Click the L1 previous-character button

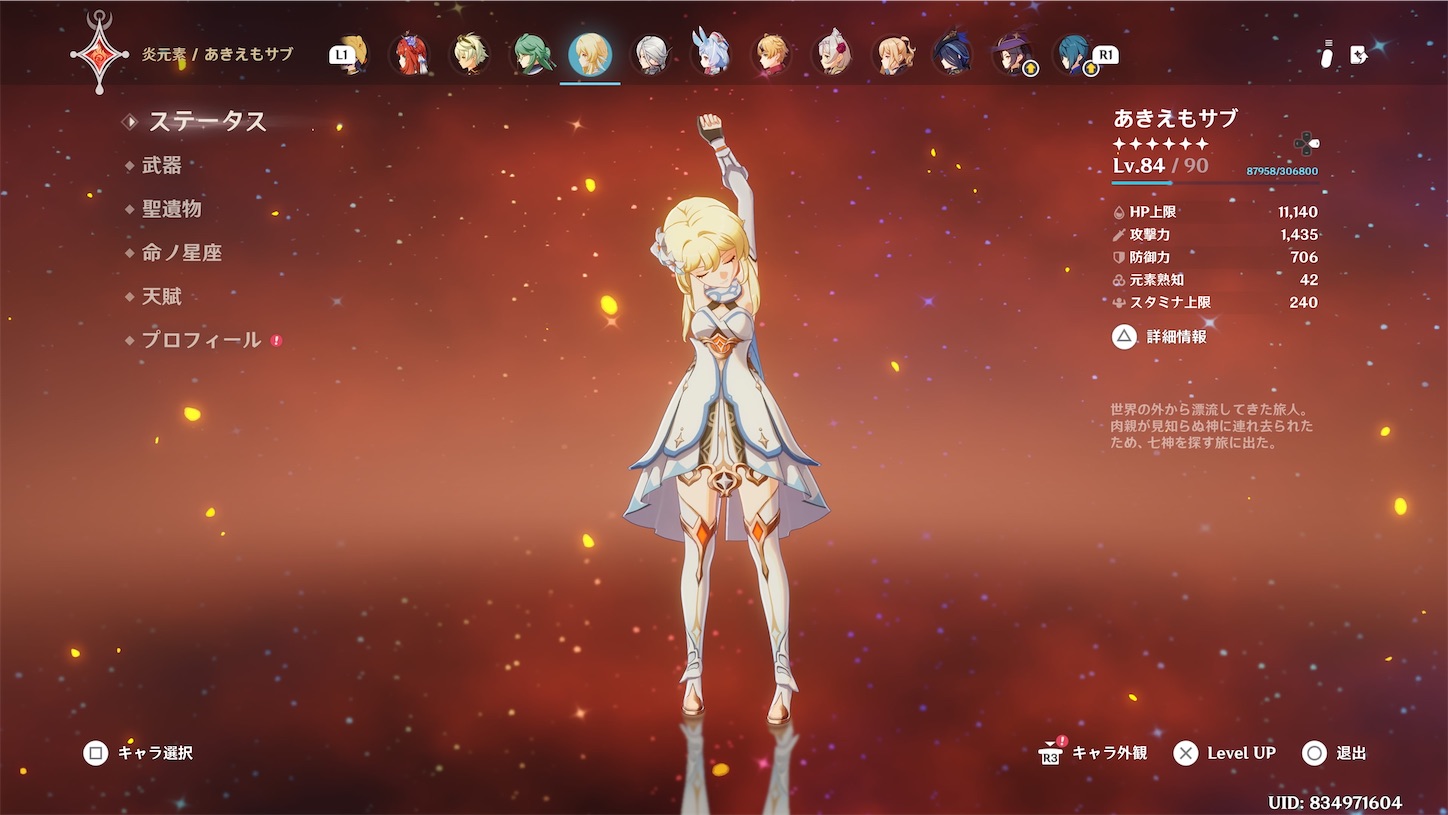tap(342, 55)
